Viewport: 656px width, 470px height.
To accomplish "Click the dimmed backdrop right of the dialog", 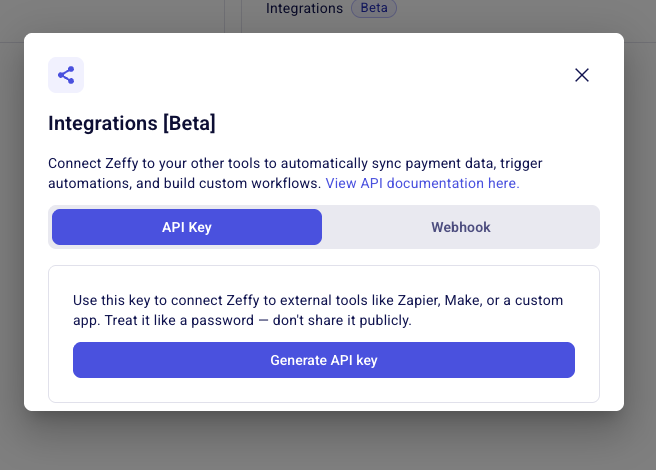I will click(640, 250).
